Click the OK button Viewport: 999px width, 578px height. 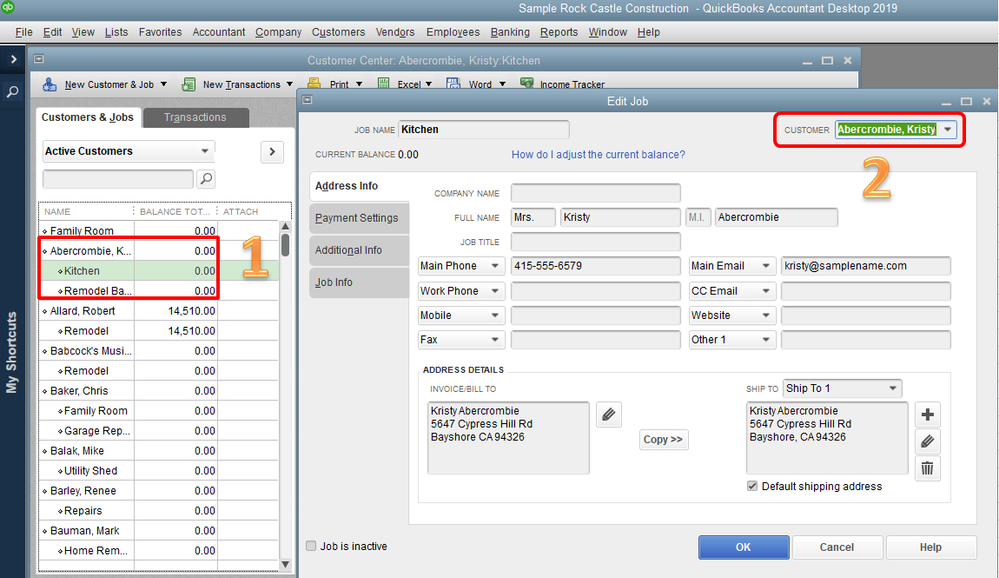pos(744,547)
